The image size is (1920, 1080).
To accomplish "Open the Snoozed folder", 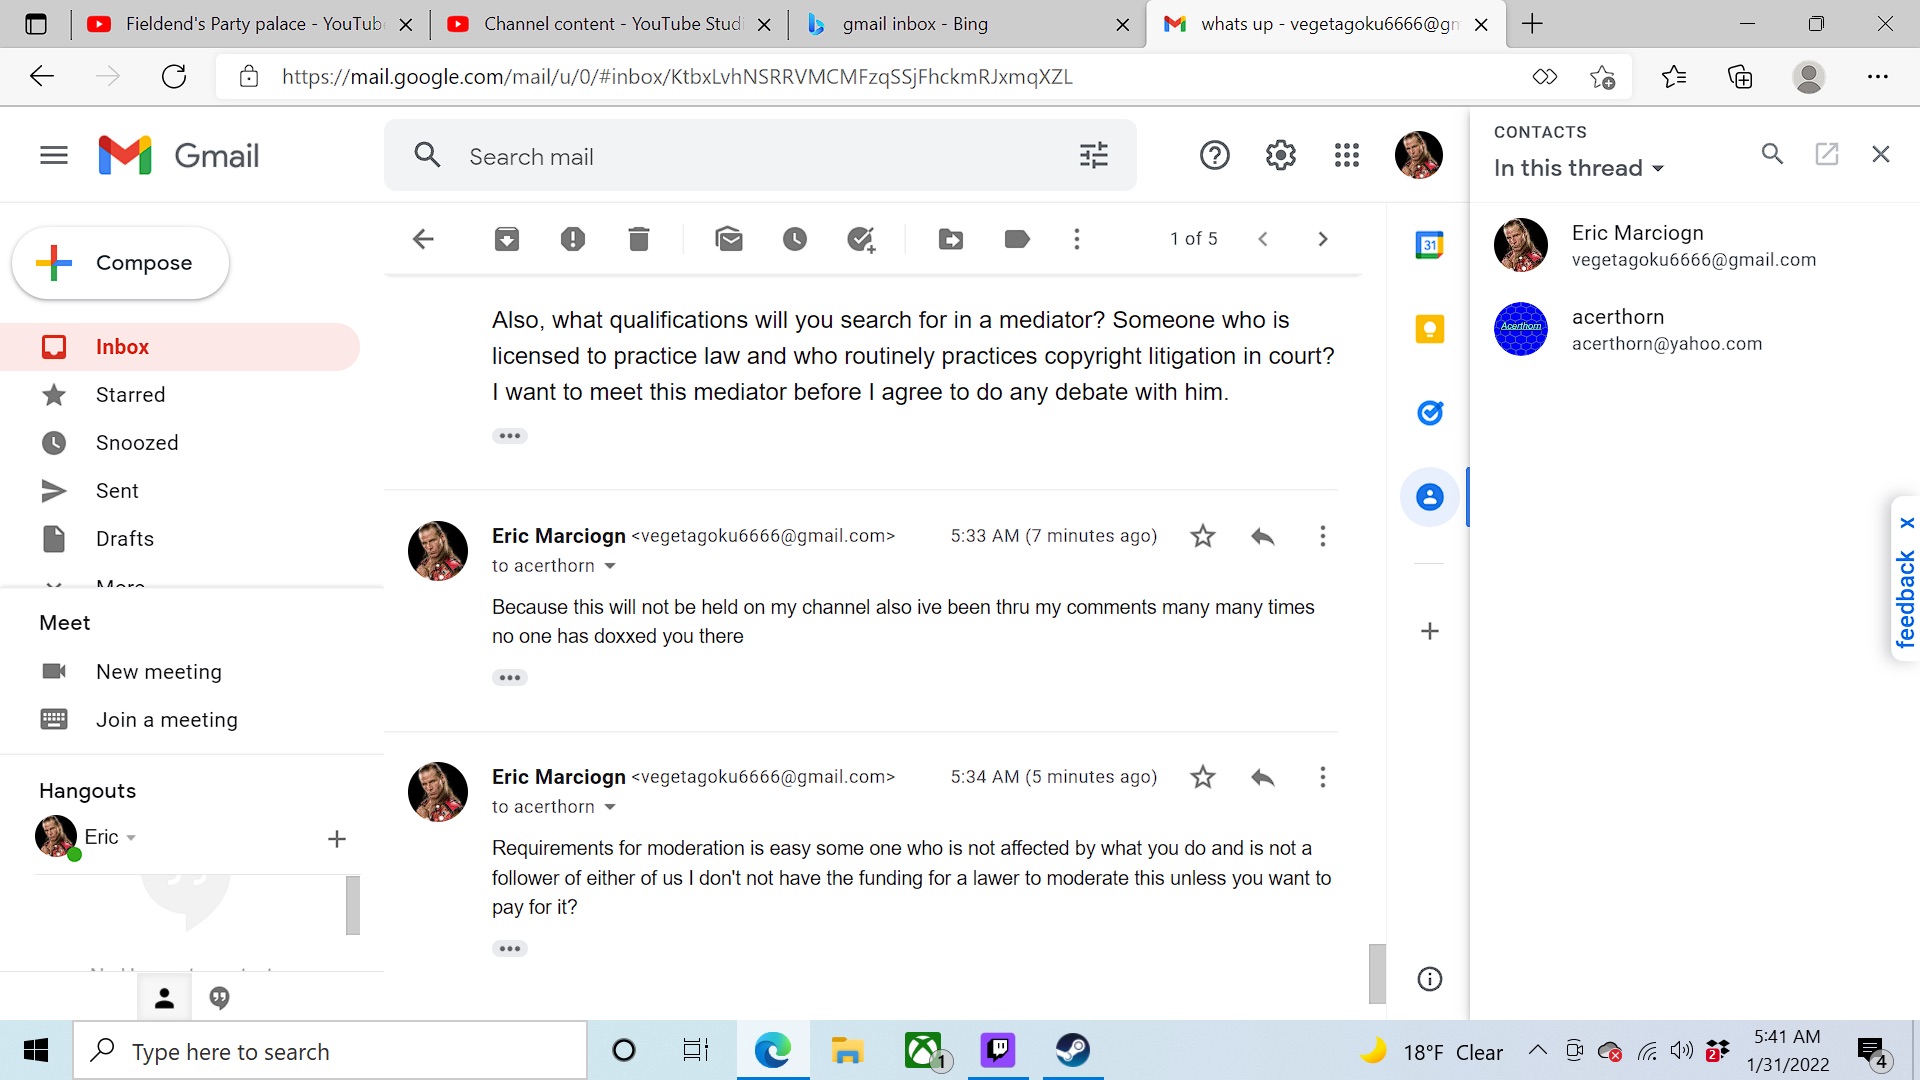I will (180, 443).
